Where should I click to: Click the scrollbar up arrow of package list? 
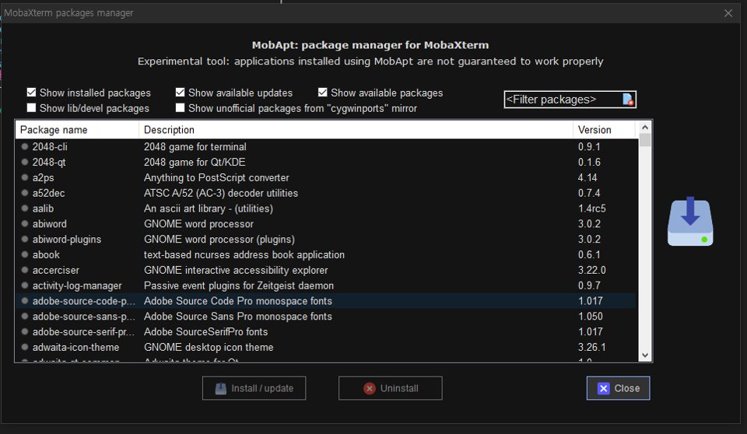[x=645, y=127]
